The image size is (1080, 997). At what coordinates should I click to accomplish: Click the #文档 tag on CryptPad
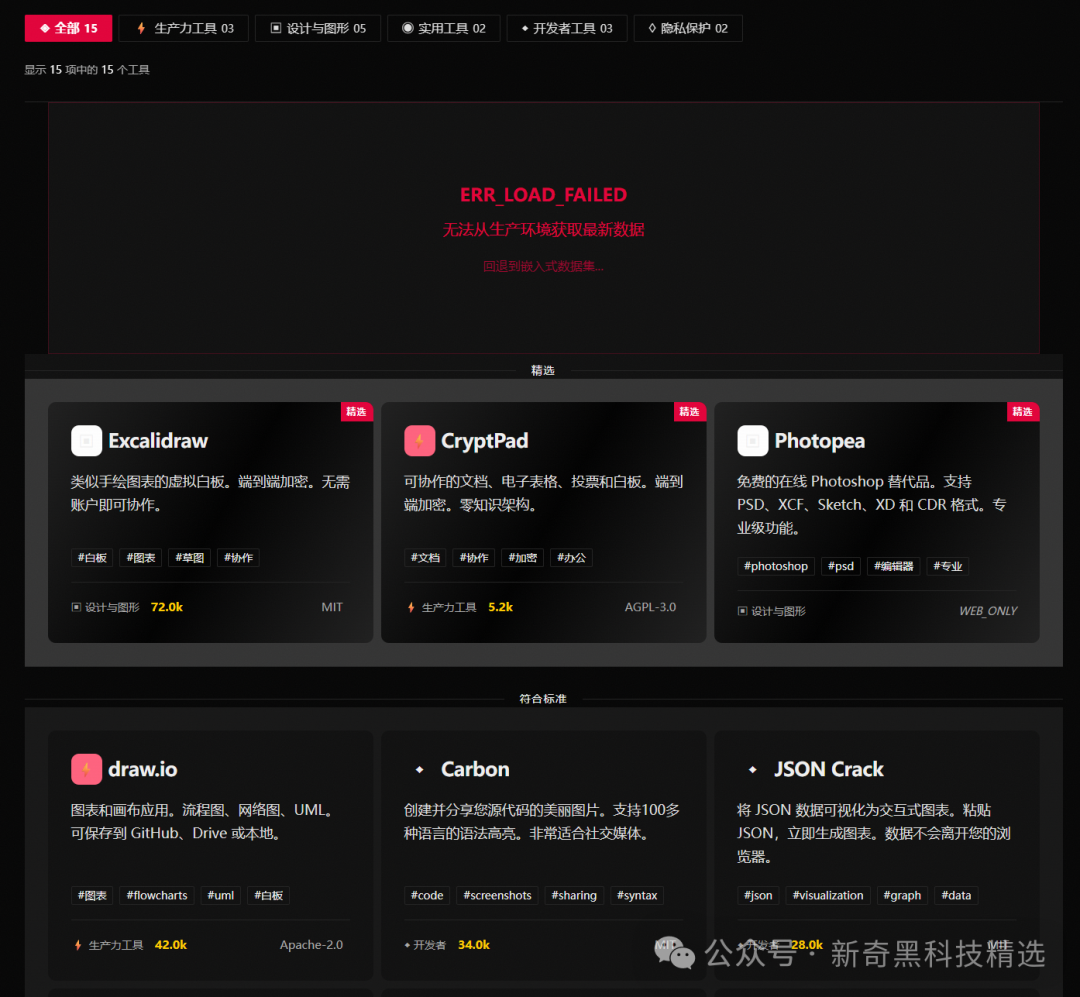425,557
